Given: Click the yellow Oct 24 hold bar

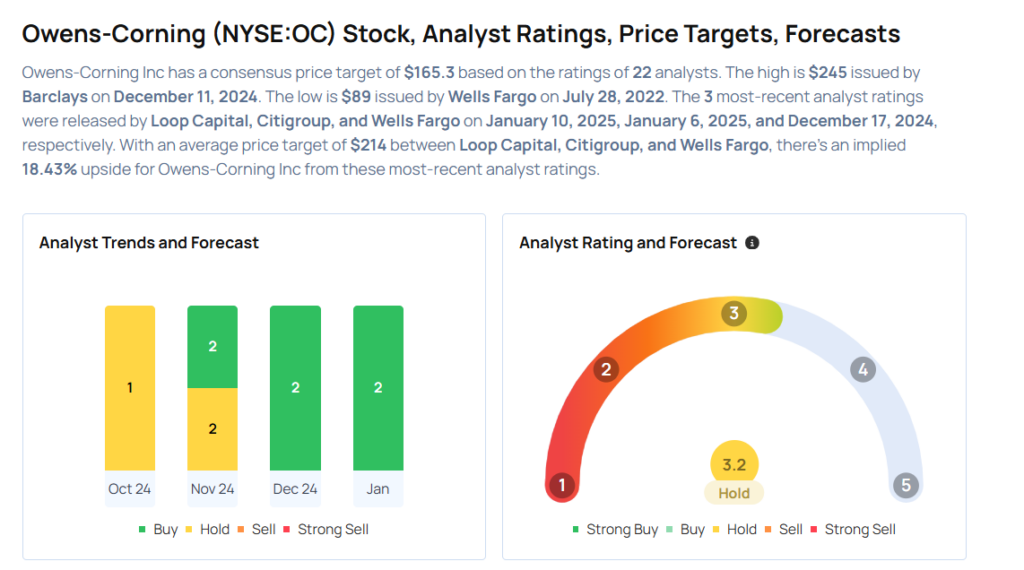Looking at the screenshot, I should pos(130,388).
